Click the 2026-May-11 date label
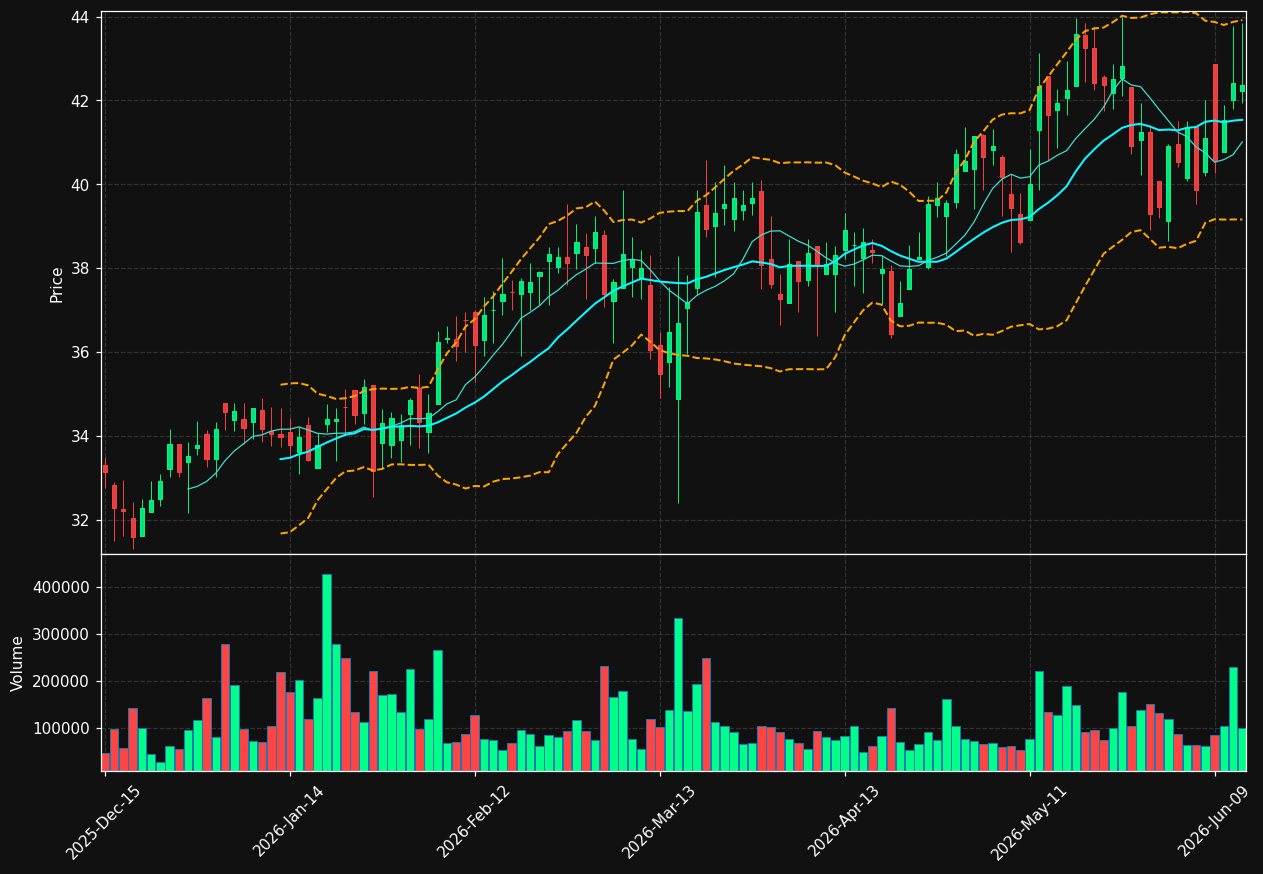Screen dimensions: 1263x874 click(x=1029, y=822)
